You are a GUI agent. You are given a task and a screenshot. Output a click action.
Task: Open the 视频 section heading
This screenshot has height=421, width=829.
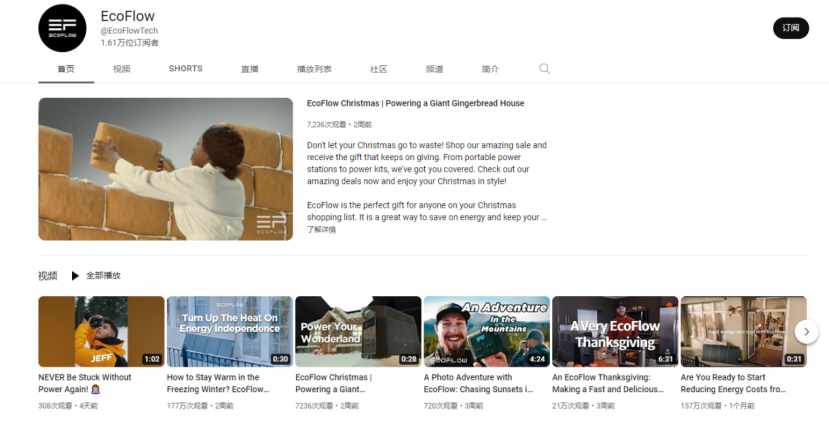click(x=48, y=276)
